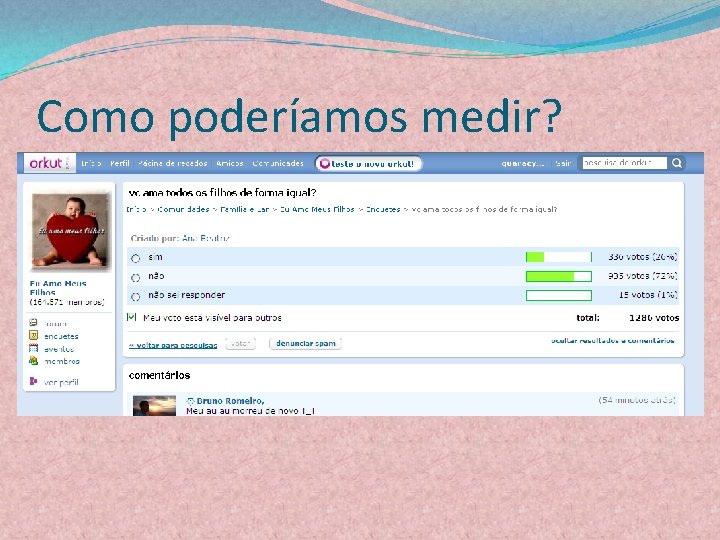Click the 'não' result progress bar
The width and height of the screenshot is (720, 540).
[559, 276]
